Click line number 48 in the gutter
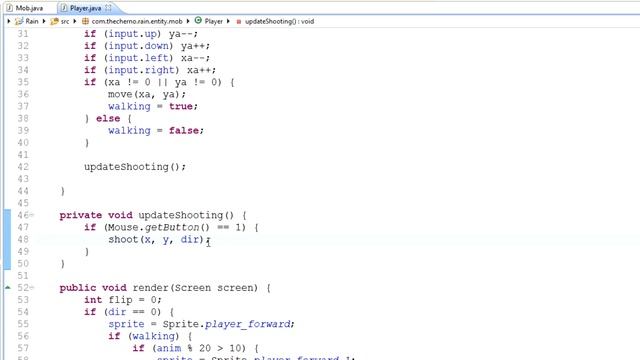640x360 pixels. 23,240
